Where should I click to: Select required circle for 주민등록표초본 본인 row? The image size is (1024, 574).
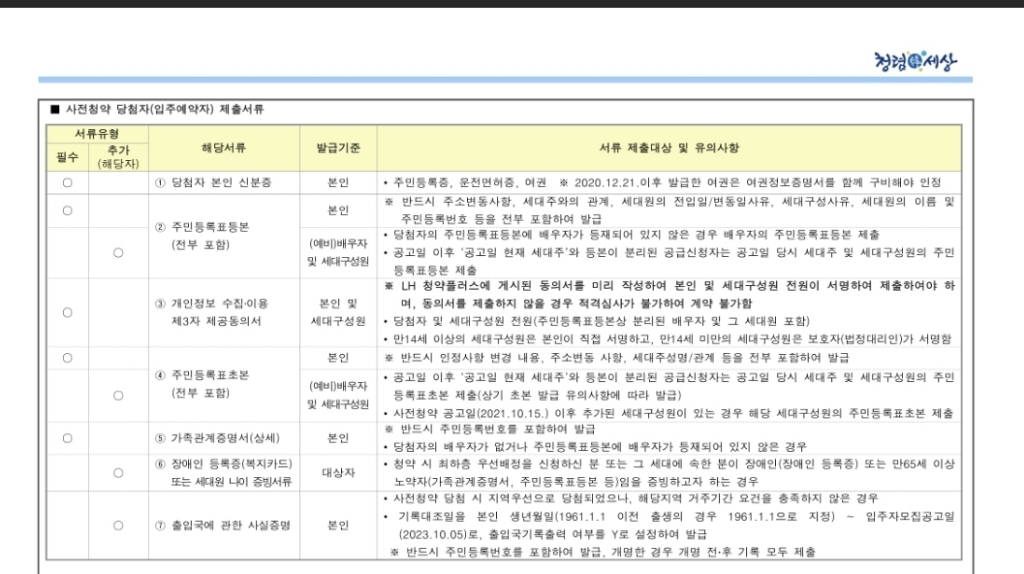(x=67, y=357)
